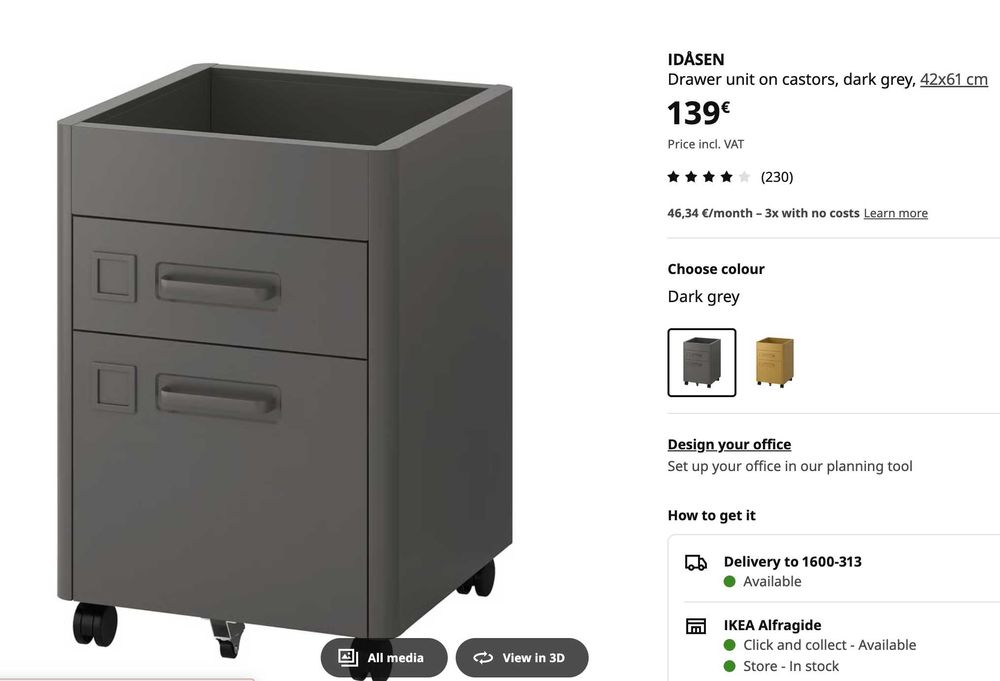Launch View in 3D mode
The height and width of the screenshot is (681, 1000).
(x=522, y=657)
